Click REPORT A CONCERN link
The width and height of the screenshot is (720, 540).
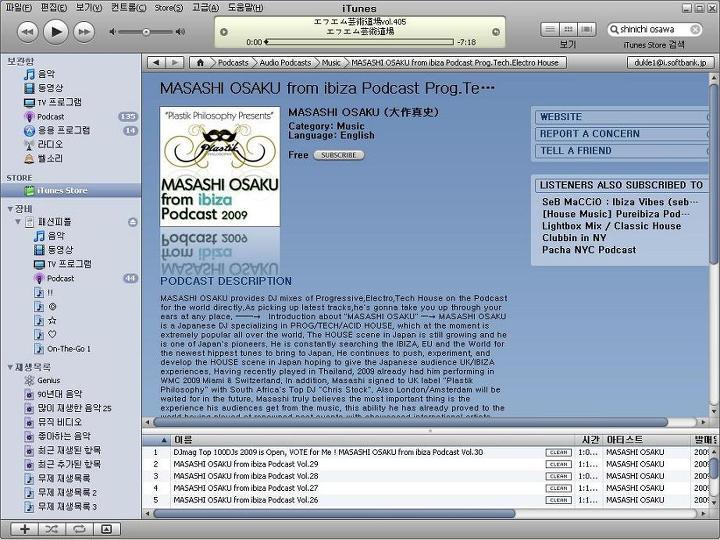(x=621, y=134)
